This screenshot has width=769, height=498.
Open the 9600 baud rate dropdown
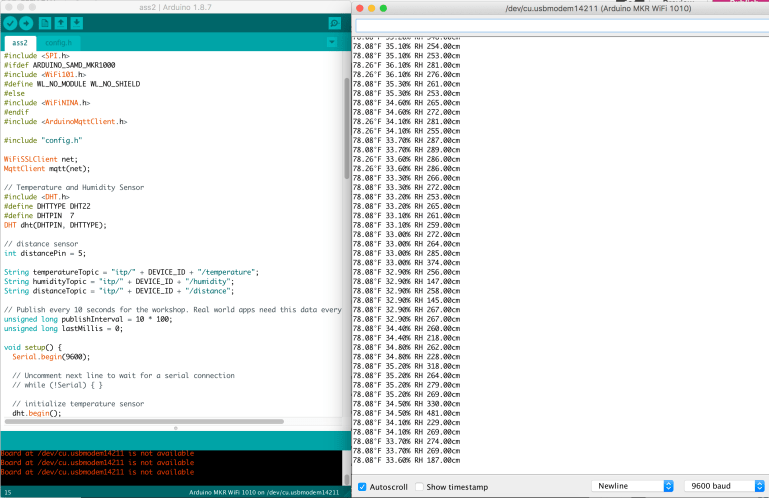725,486
